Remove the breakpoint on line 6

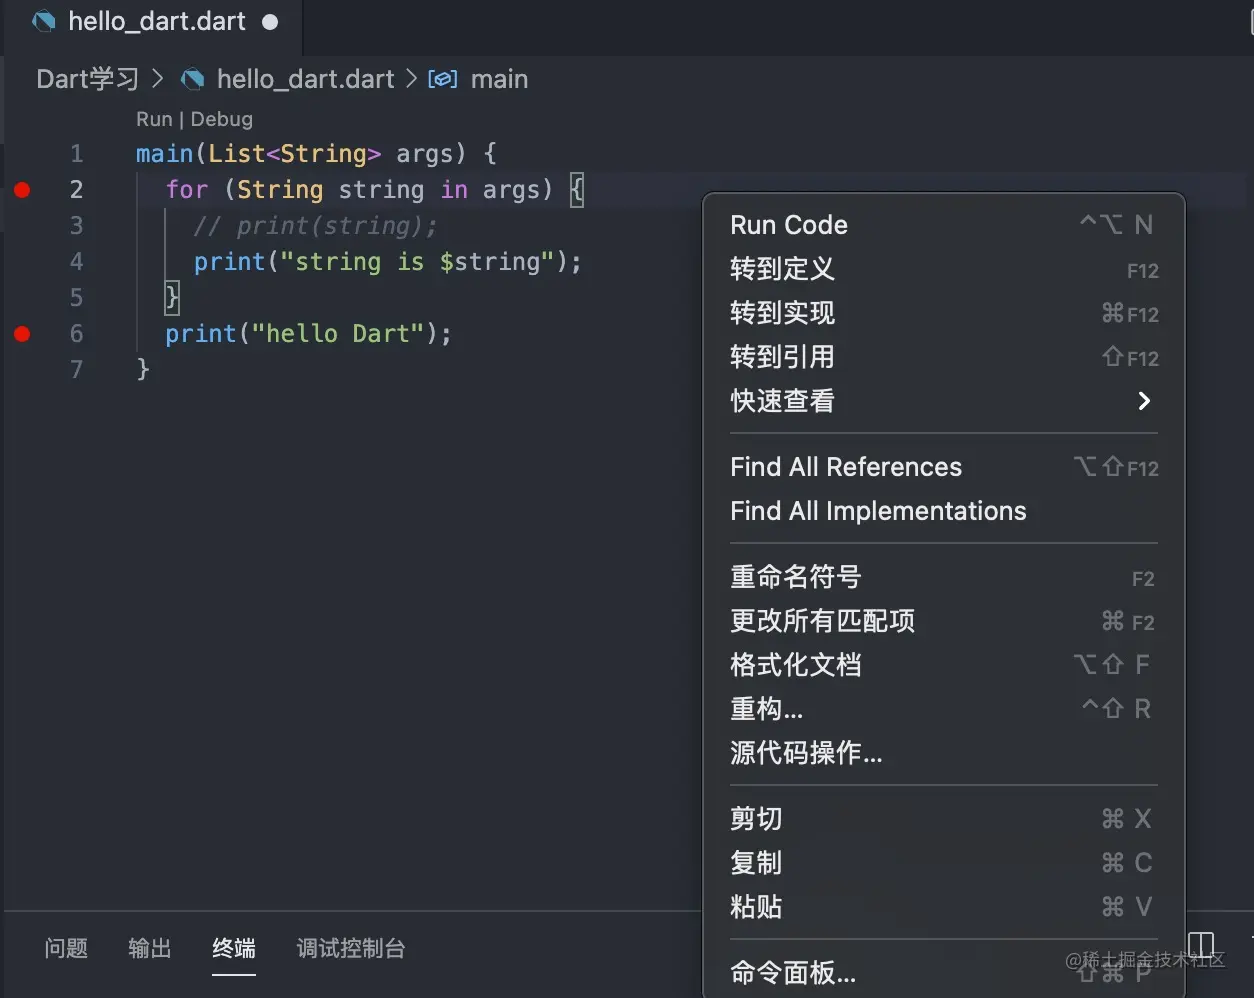(22, 333)
